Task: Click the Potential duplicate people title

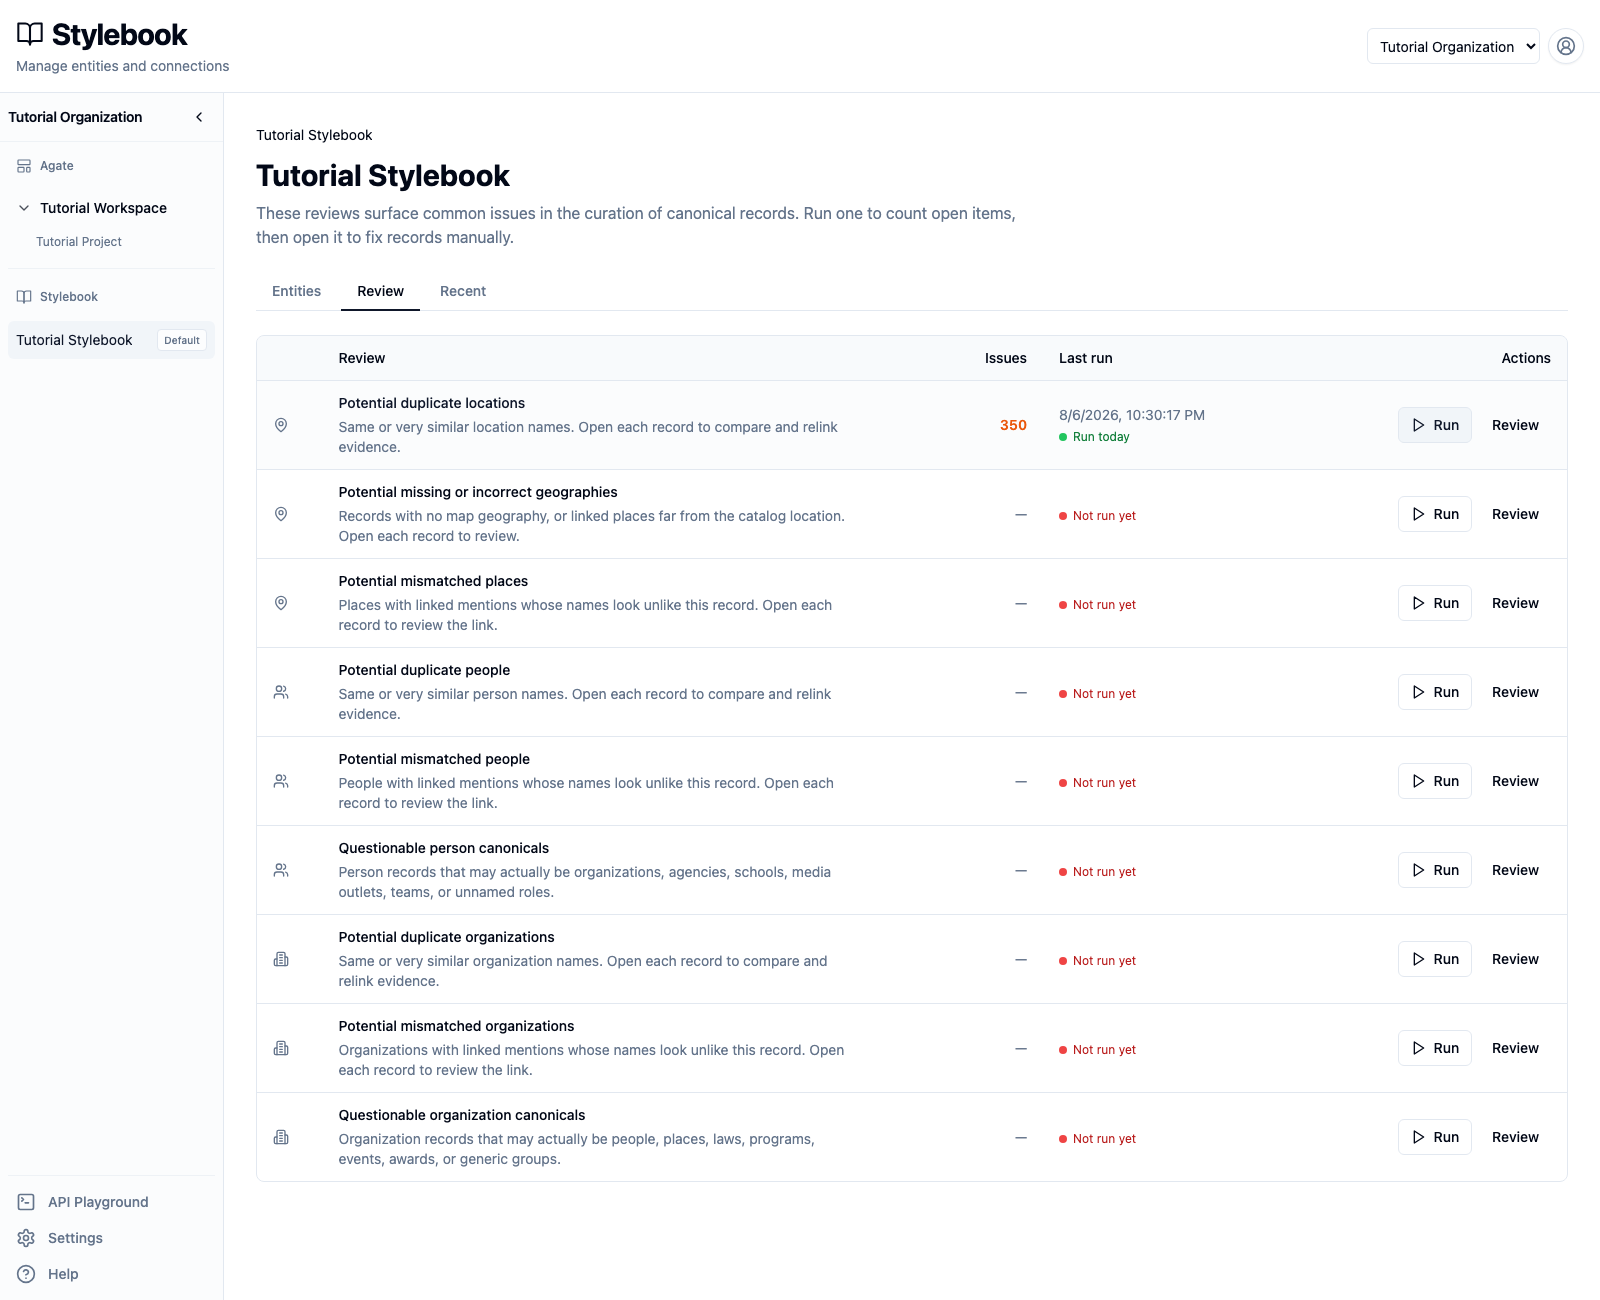Action: 424,670
